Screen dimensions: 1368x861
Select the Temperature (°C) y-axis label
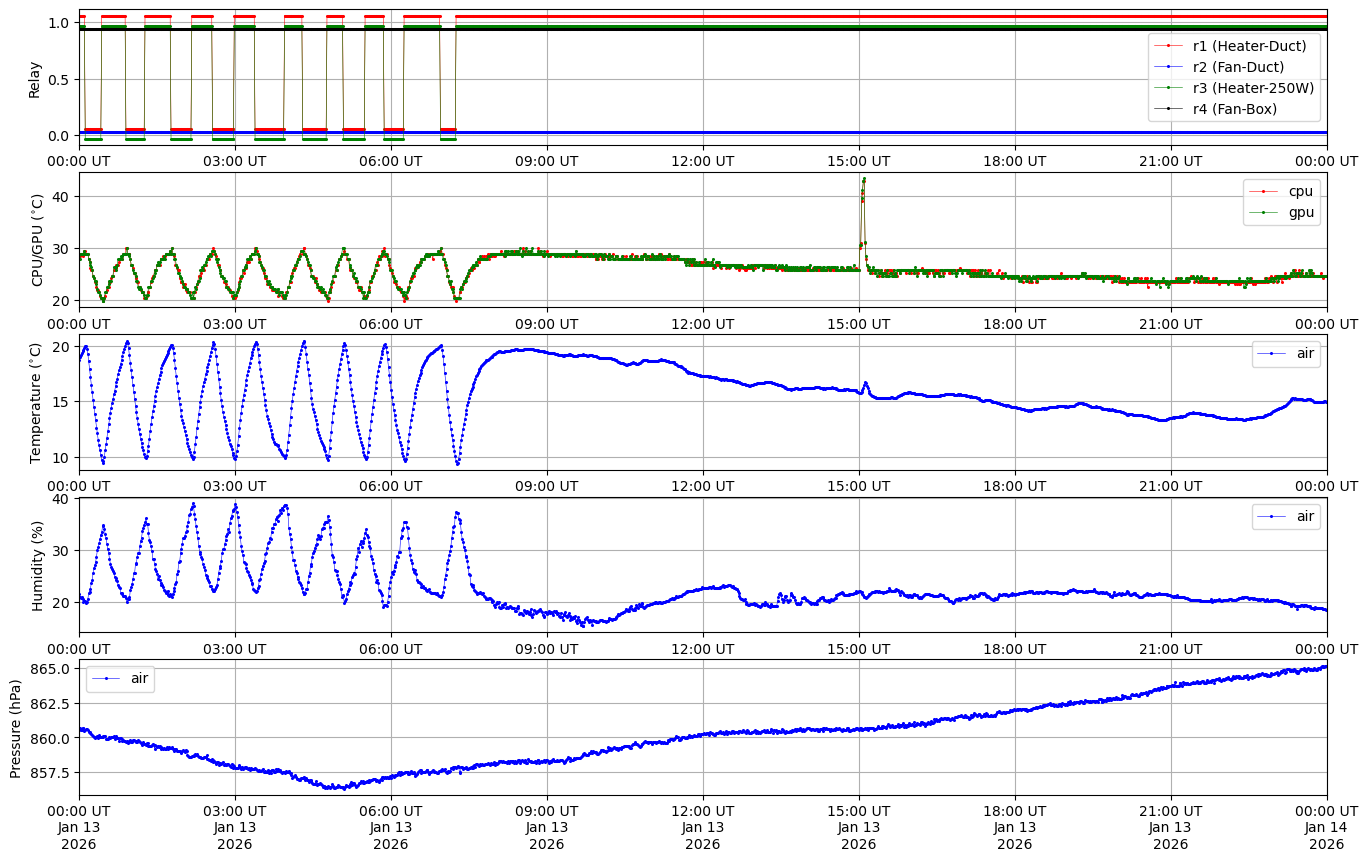point(36,402)
